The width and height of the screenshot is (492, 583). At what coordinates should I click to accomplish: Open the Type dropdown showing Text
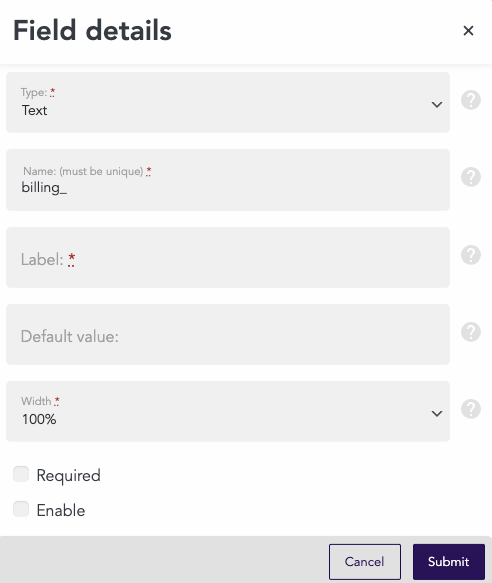click(x=228, y=102)
